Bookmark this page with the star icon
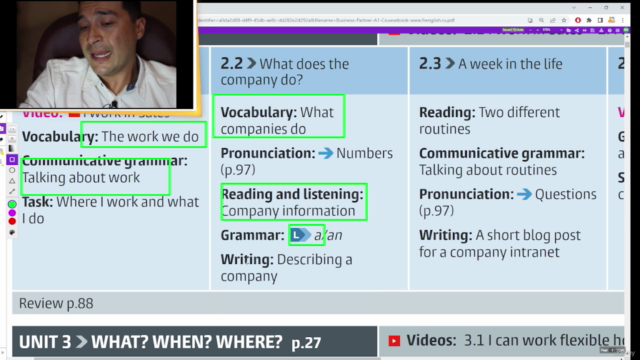This screenshot has height=360, width=640. point(564,20)
